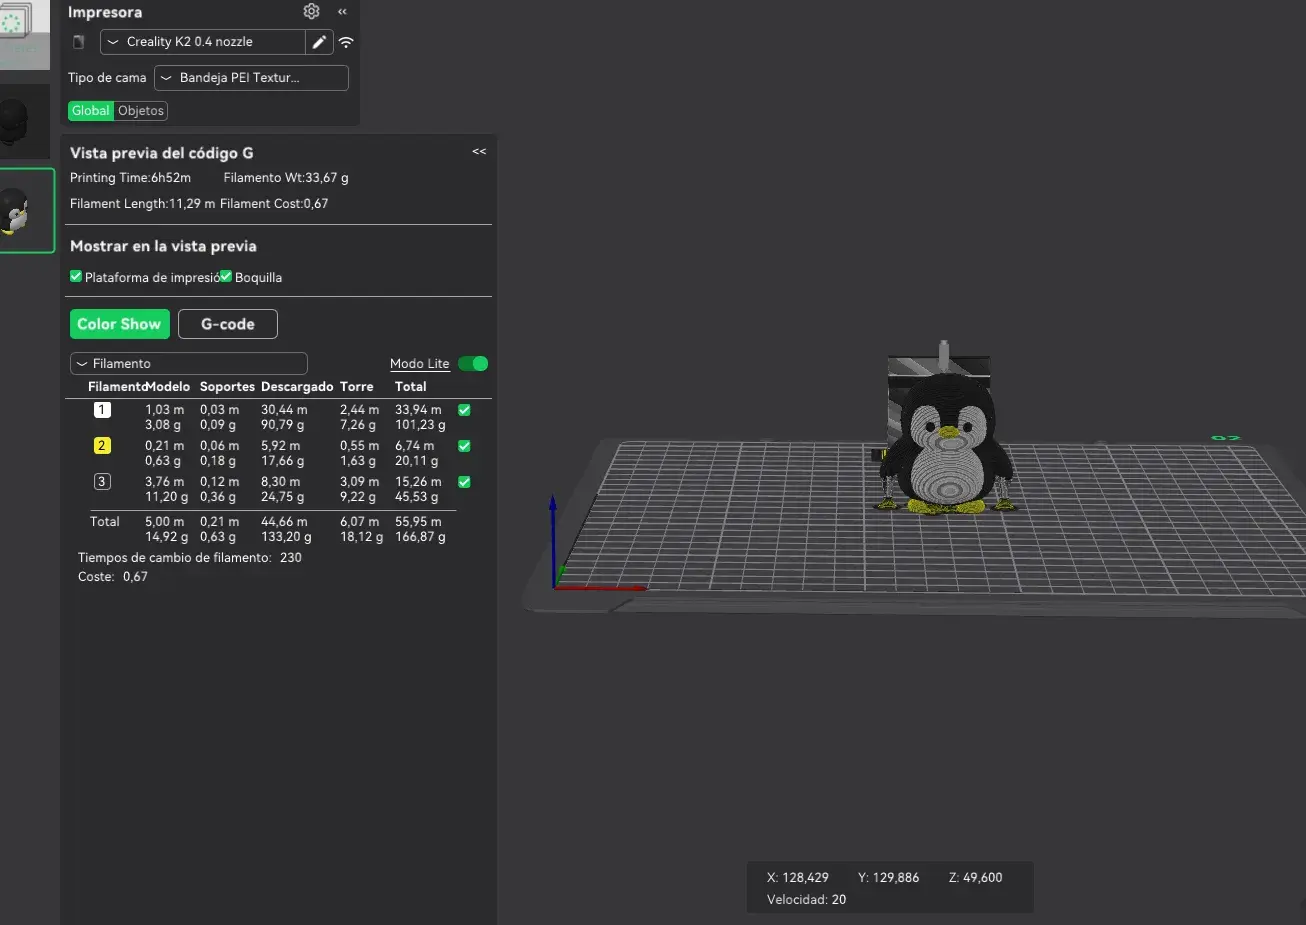
Task: Uncheck filament 1 visibility checkbox
Action: coord(464,410)
